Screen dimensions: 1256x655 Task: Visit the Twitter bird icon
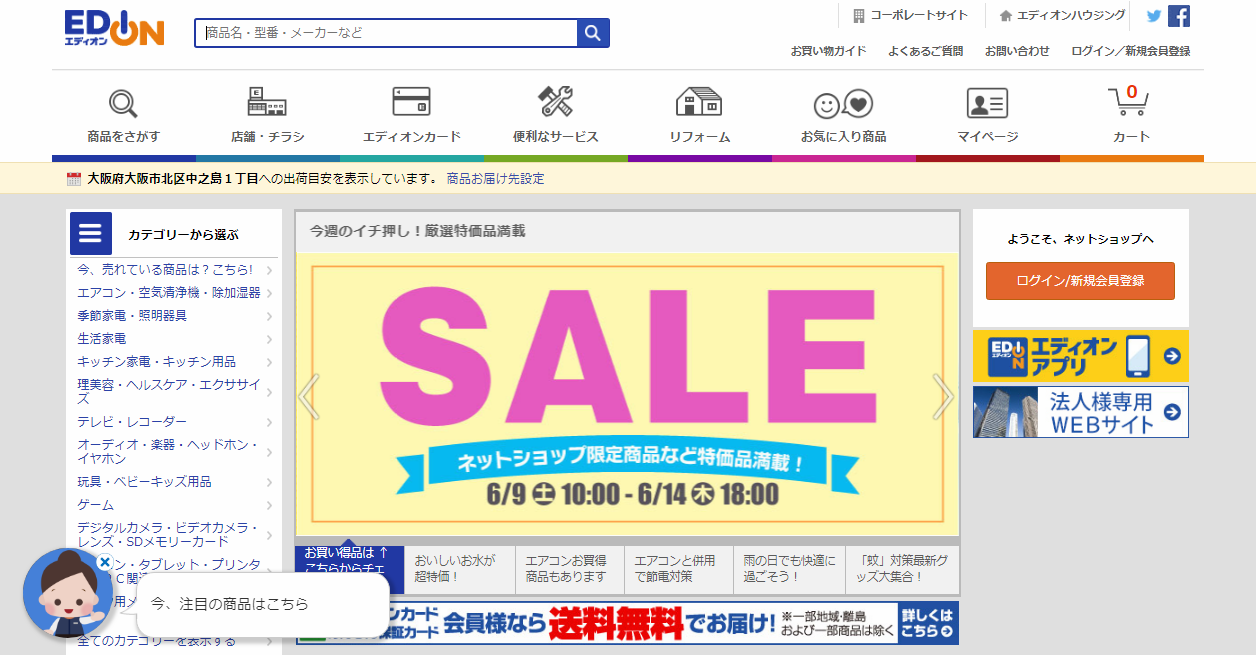[x=1154, y=16]
